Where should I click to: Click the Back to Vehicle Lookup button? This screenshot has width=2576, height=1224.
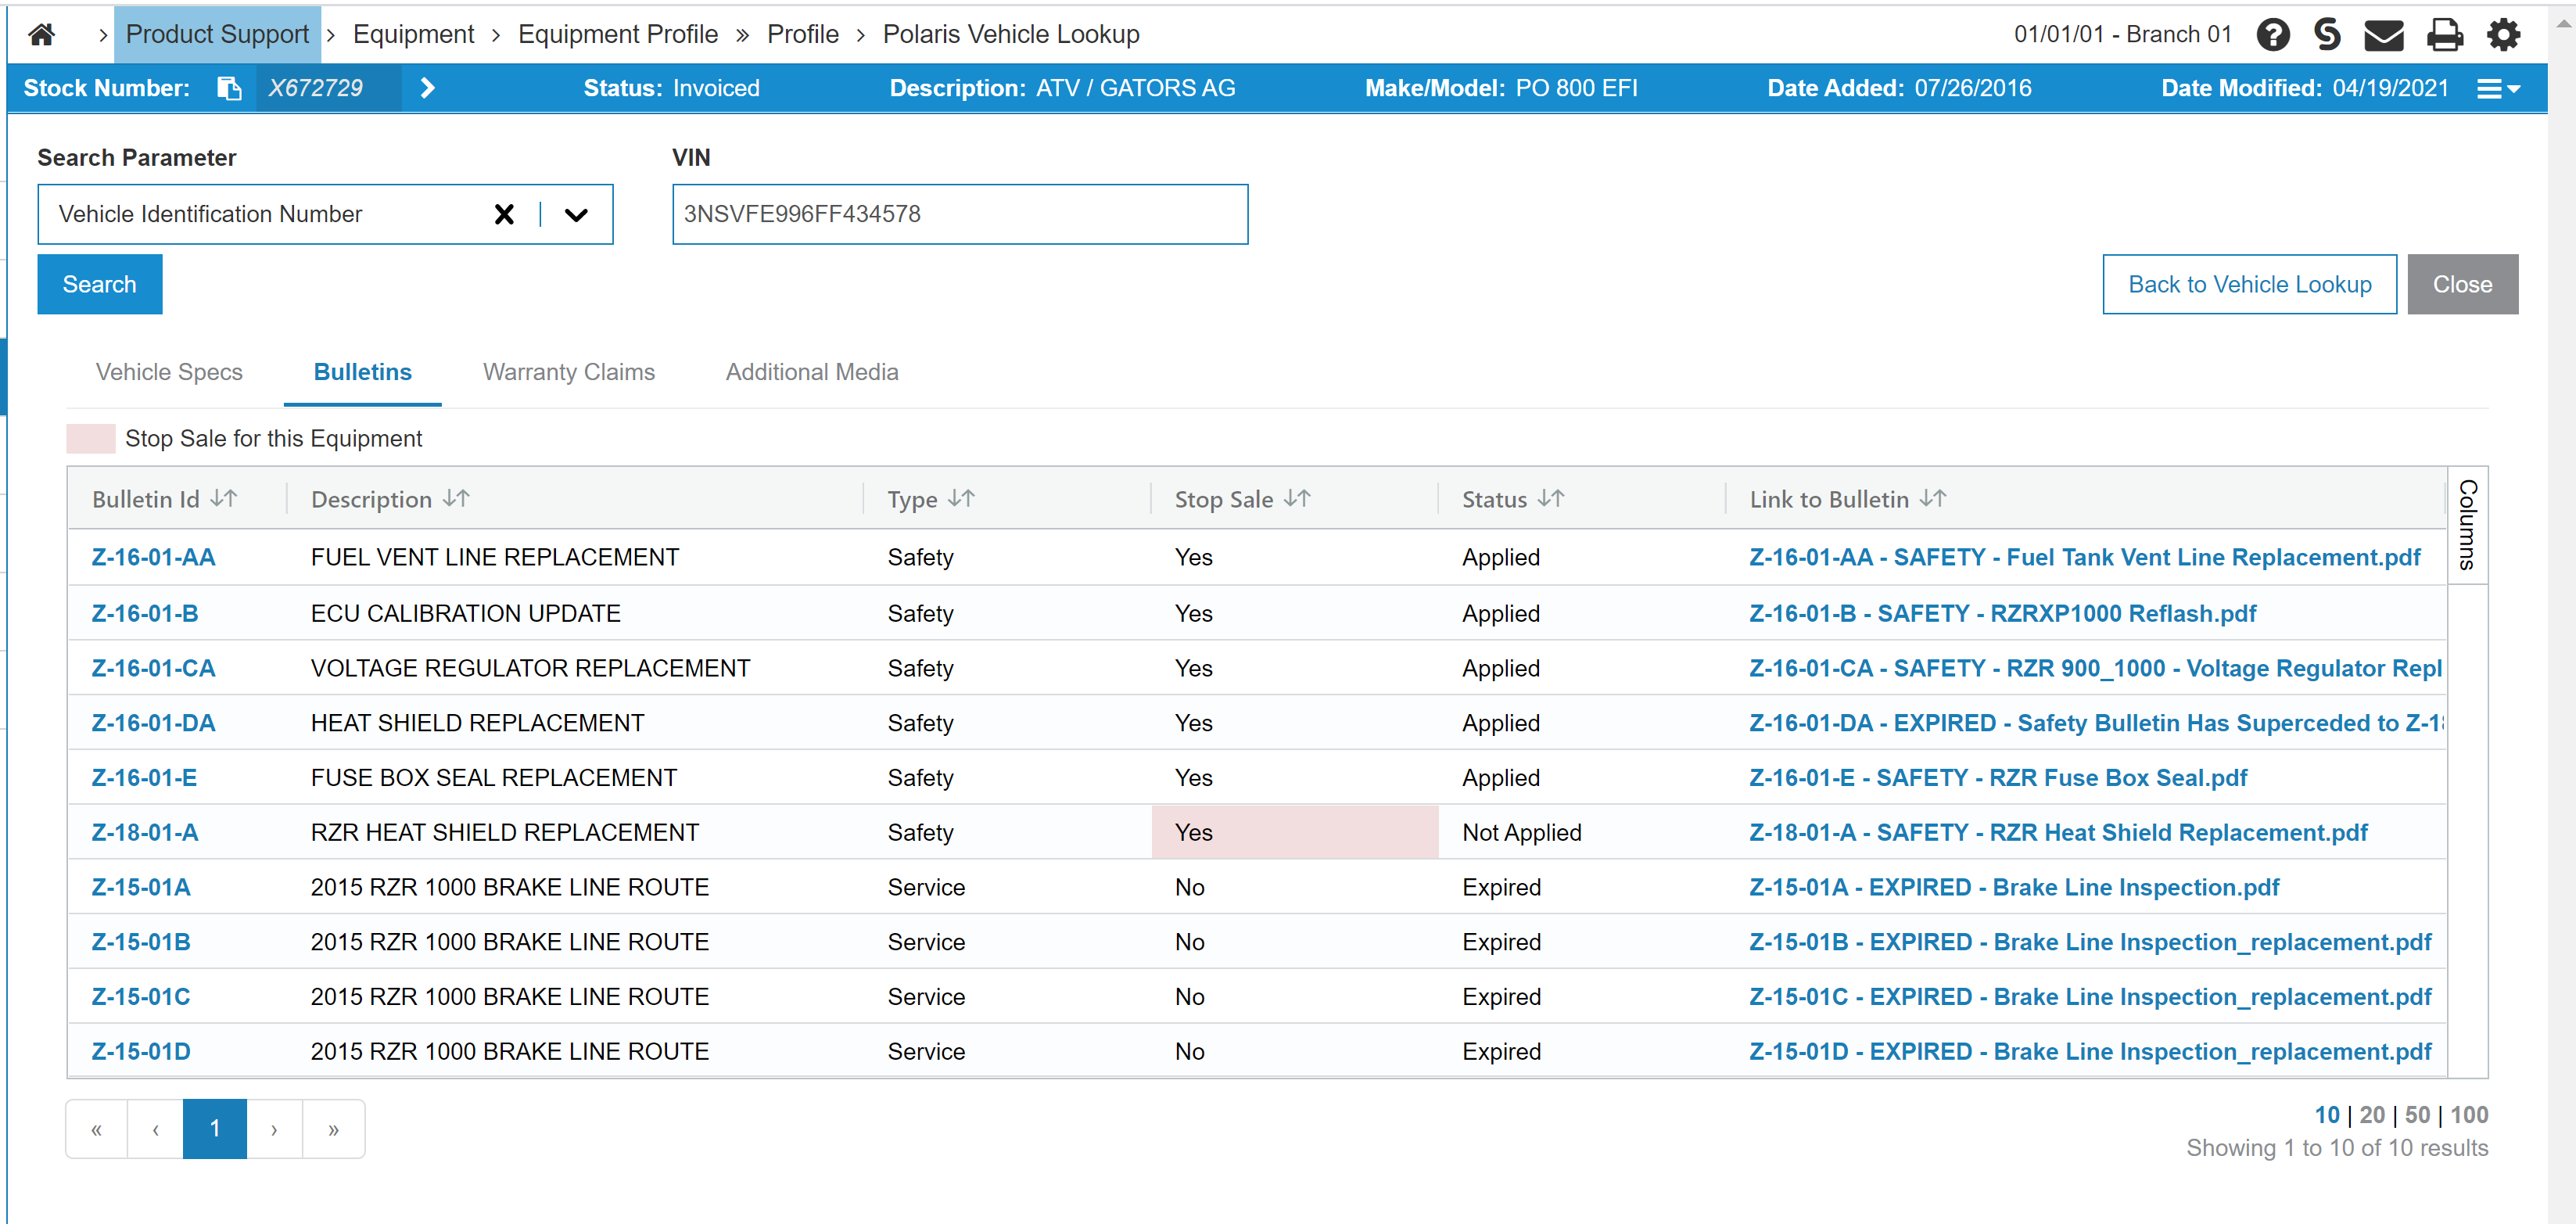point(2249,284)
